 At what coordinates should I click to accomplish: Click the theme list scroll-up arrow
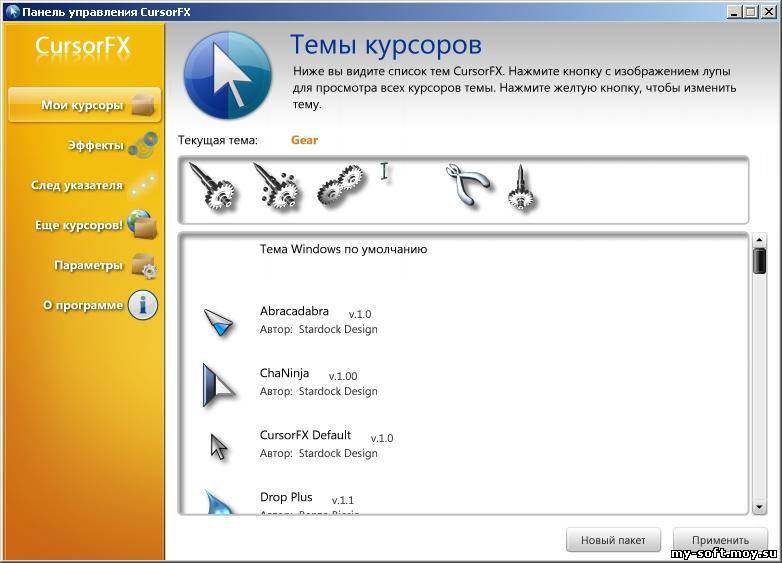tap(759, 240)
